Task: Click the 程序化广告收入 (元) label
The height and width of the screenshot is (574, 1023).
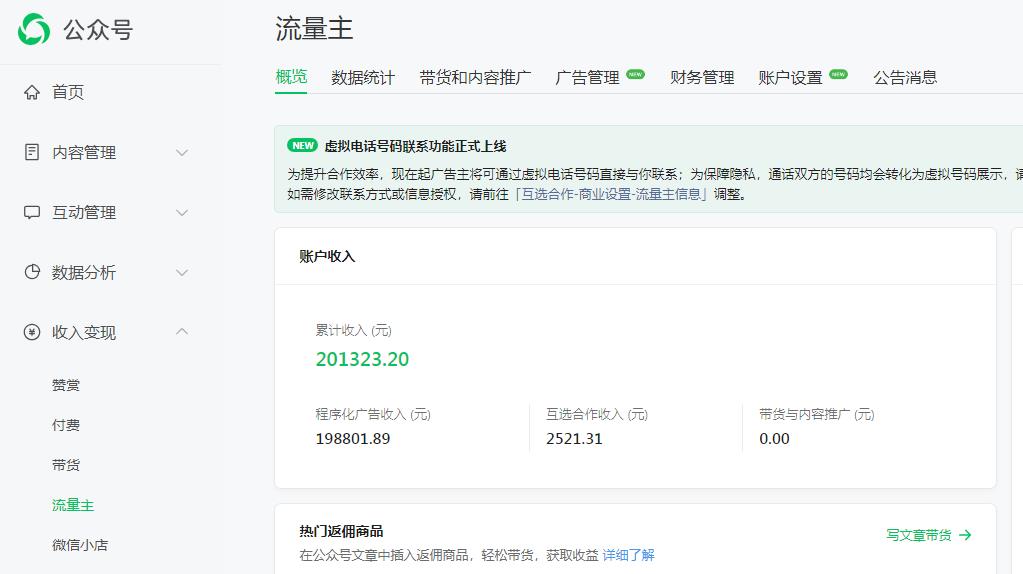Action: pyautogui.click(x=373, y=414)
